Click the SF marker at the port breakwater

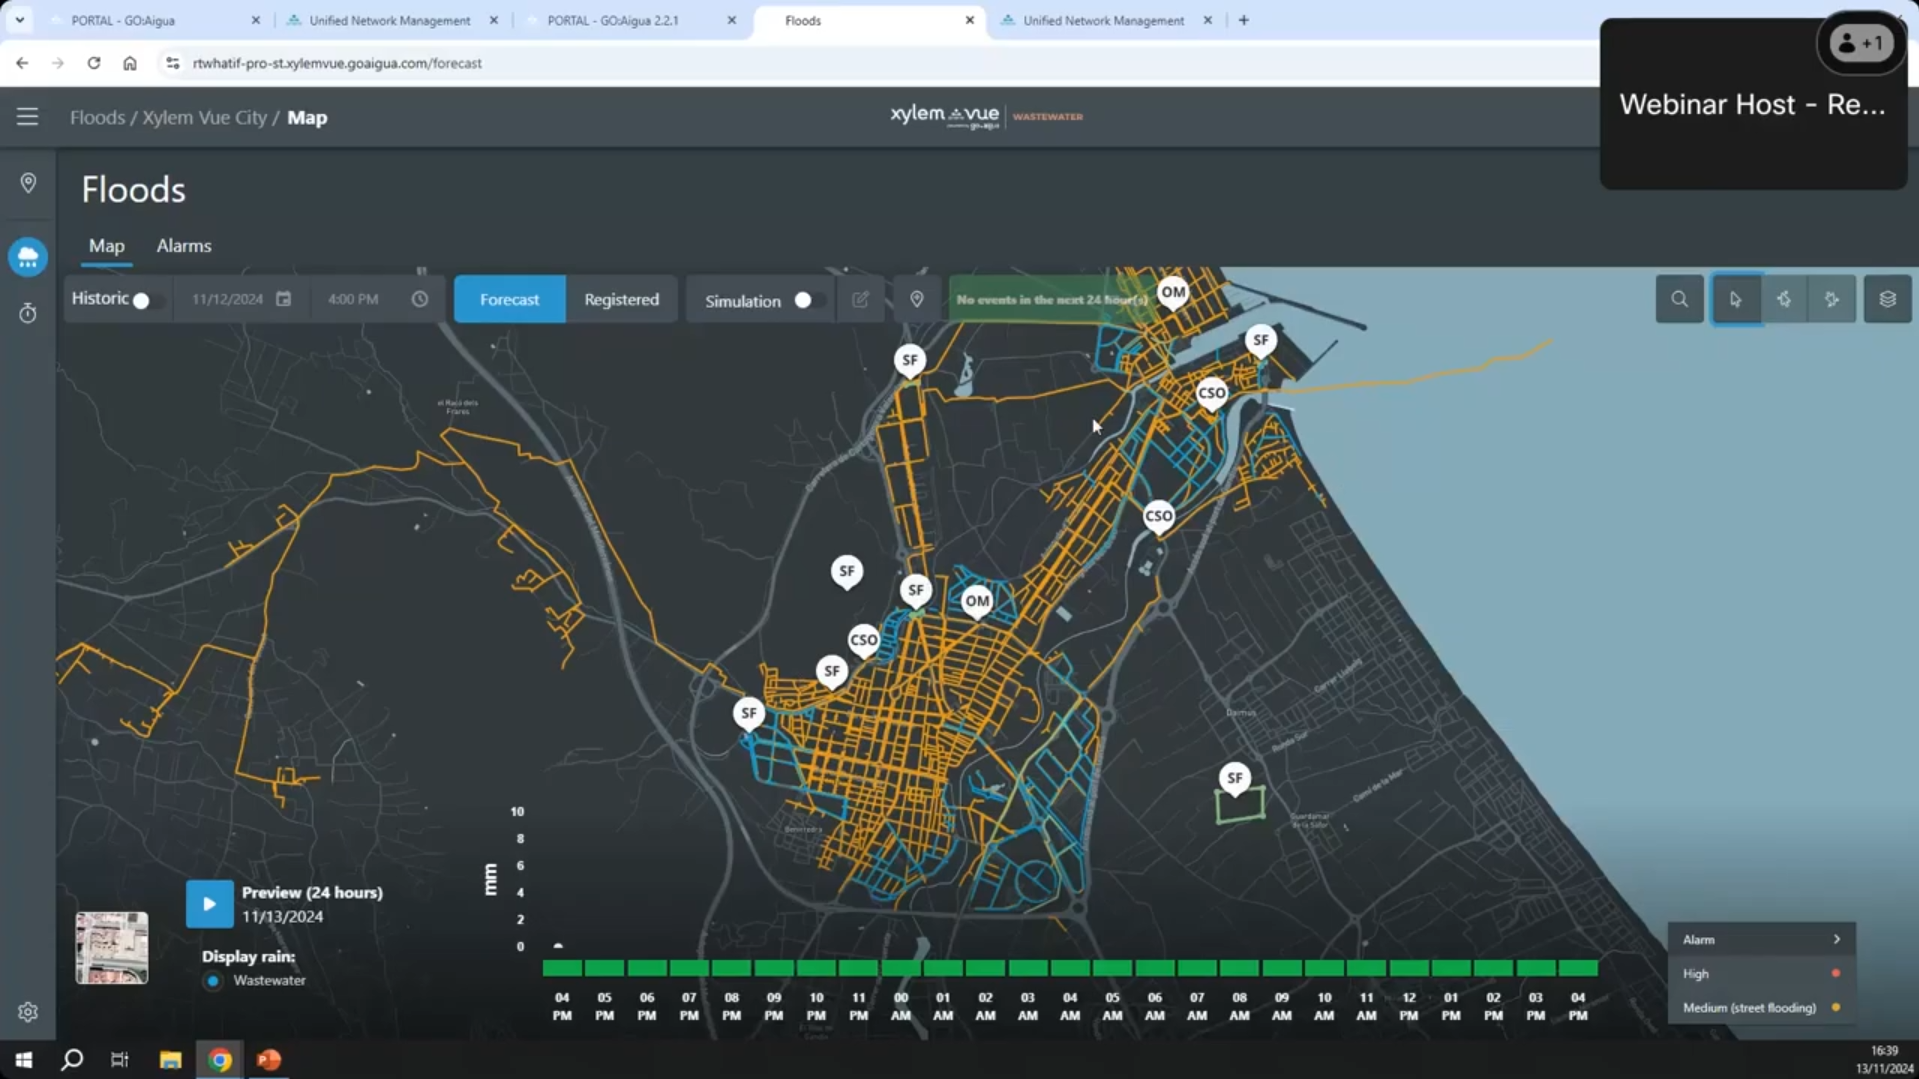1260,341
